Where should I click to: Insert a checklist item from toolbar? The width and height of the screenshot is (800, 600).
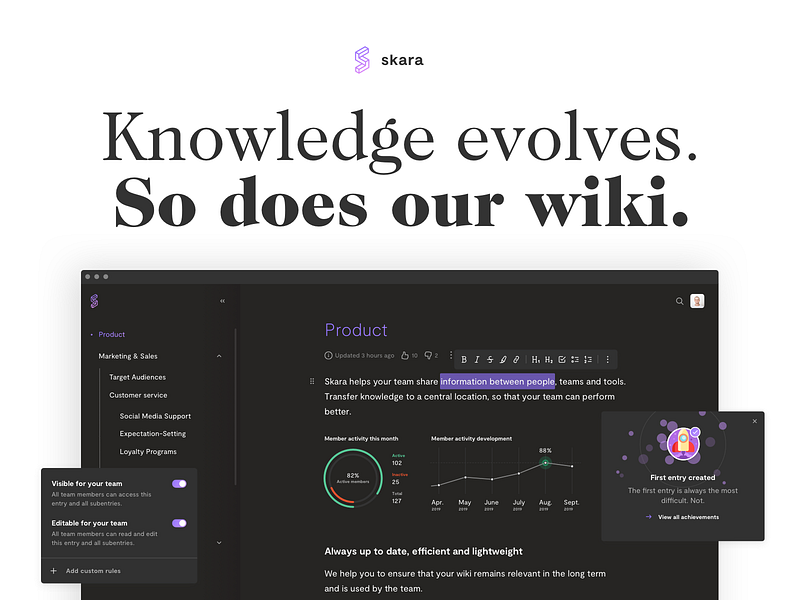(562, 360)
